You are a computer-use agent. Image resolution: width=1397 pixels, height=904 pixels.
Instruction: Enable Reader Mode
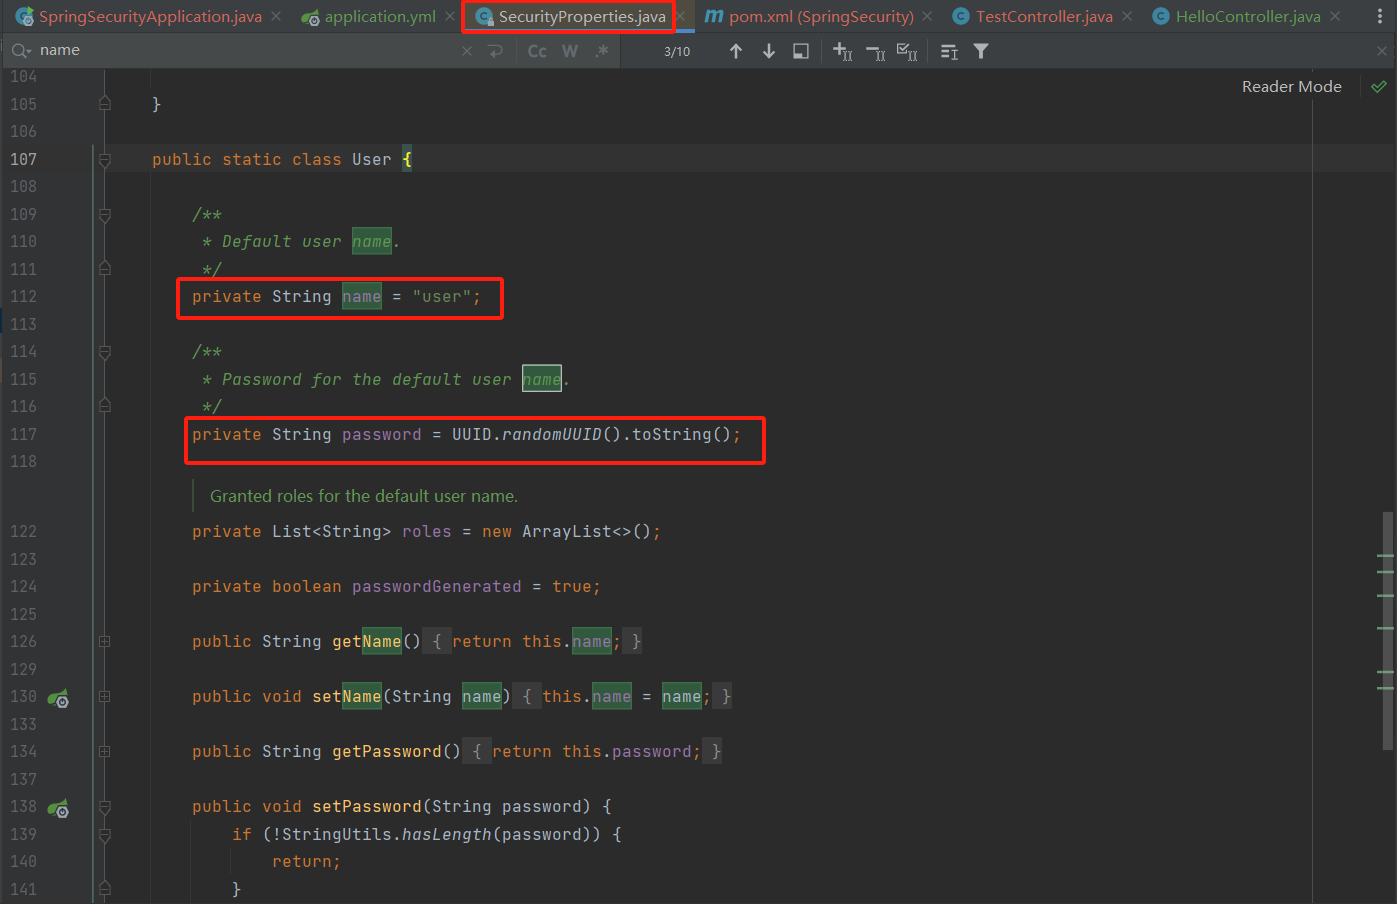tap(1291, 87)
